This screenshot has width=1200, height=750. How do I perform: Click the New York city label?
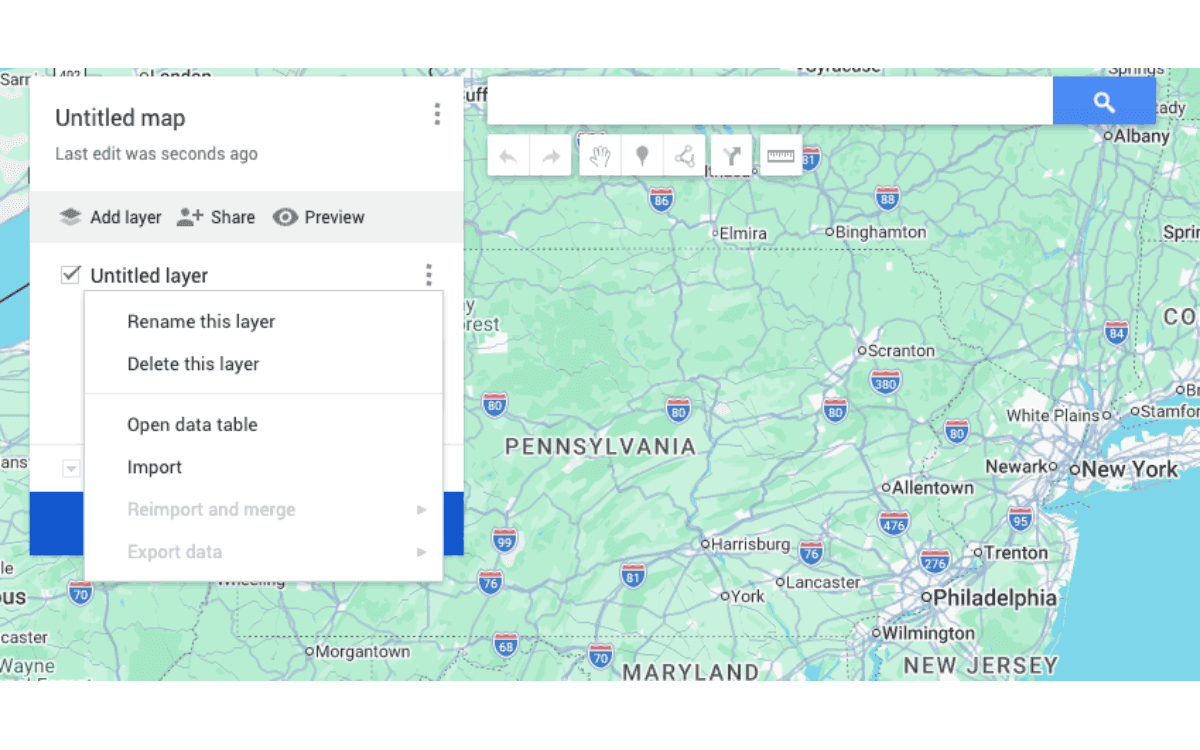pos(1130,469)
